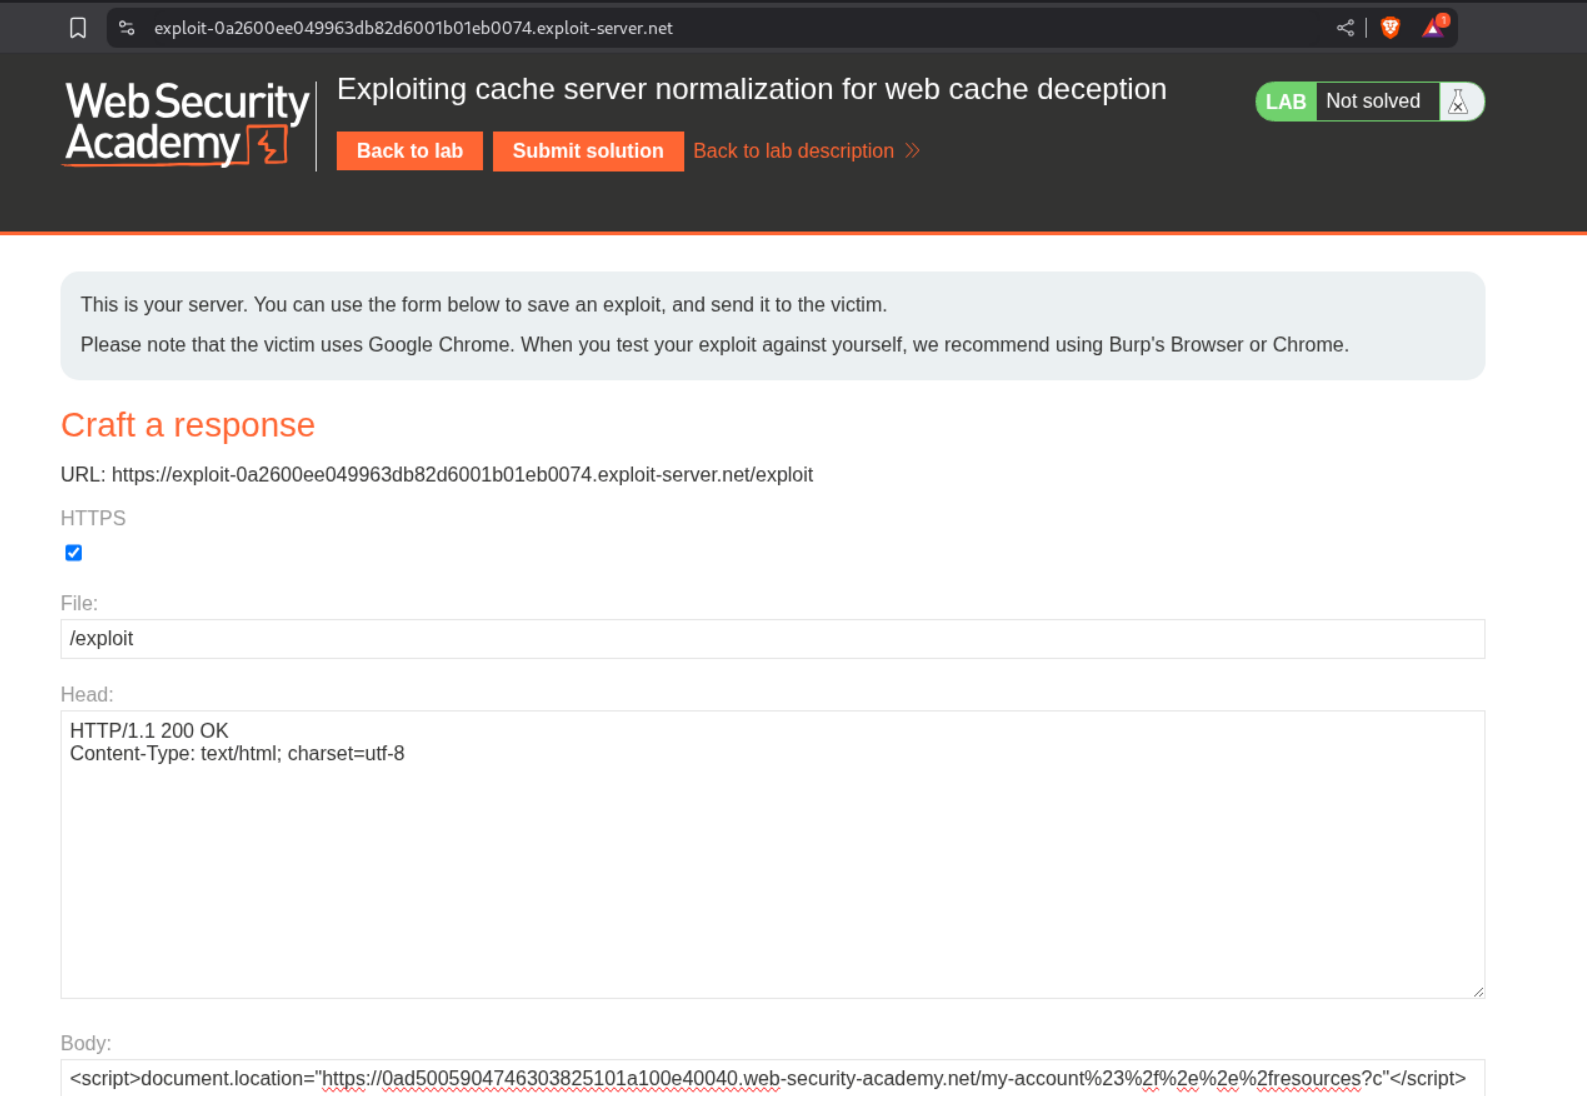Focus the File input containing /exploit

[x=772, y=639]
